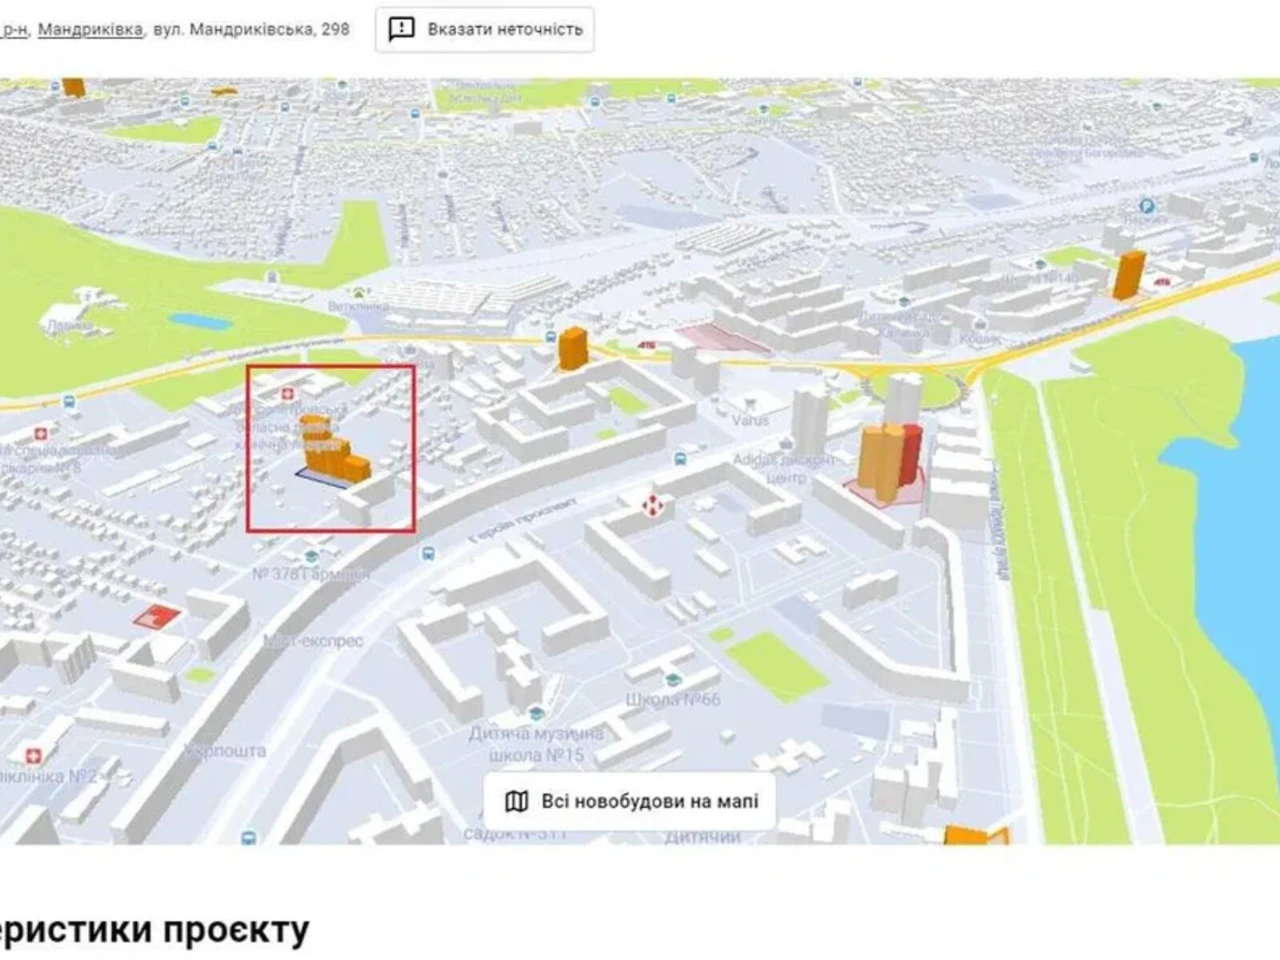Open Всі новобудови на мапі
This screenshot has height=960, width=1280.
(630, 801)
